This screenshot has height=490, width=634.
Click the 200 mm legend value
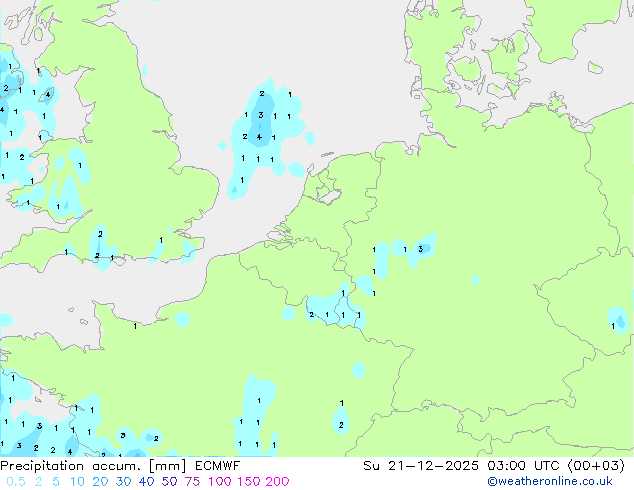click(x=277, y=482)
